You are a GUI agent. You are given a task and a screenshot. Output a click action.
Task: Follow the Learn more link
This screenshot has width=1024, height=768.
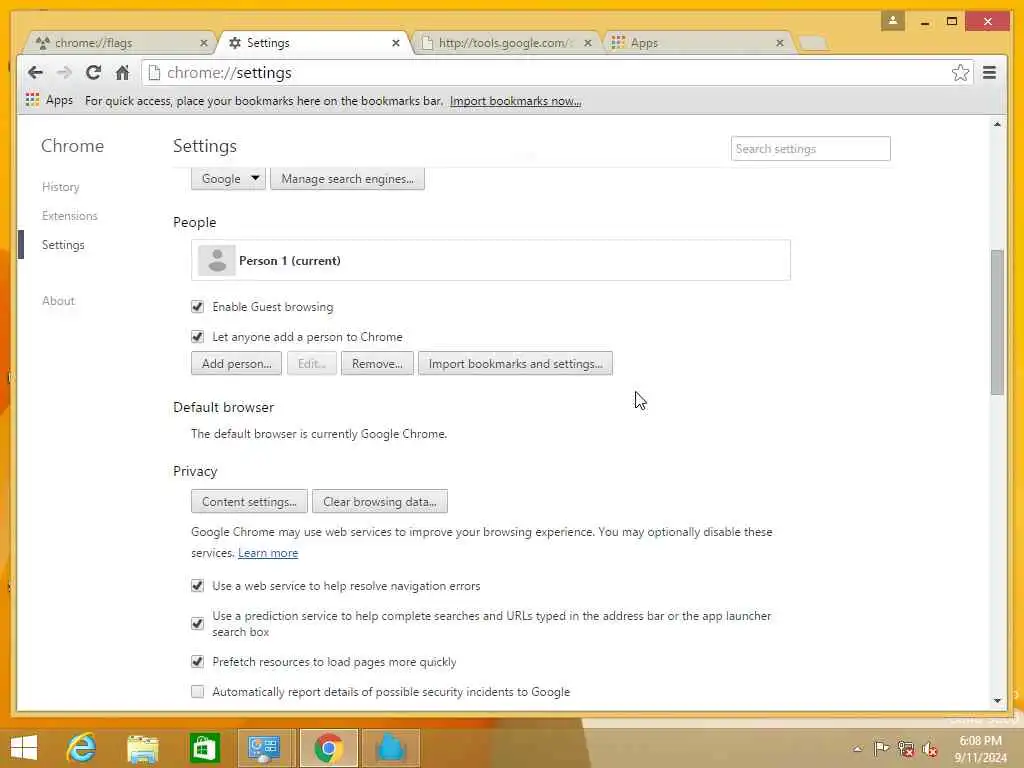point(268,552)
